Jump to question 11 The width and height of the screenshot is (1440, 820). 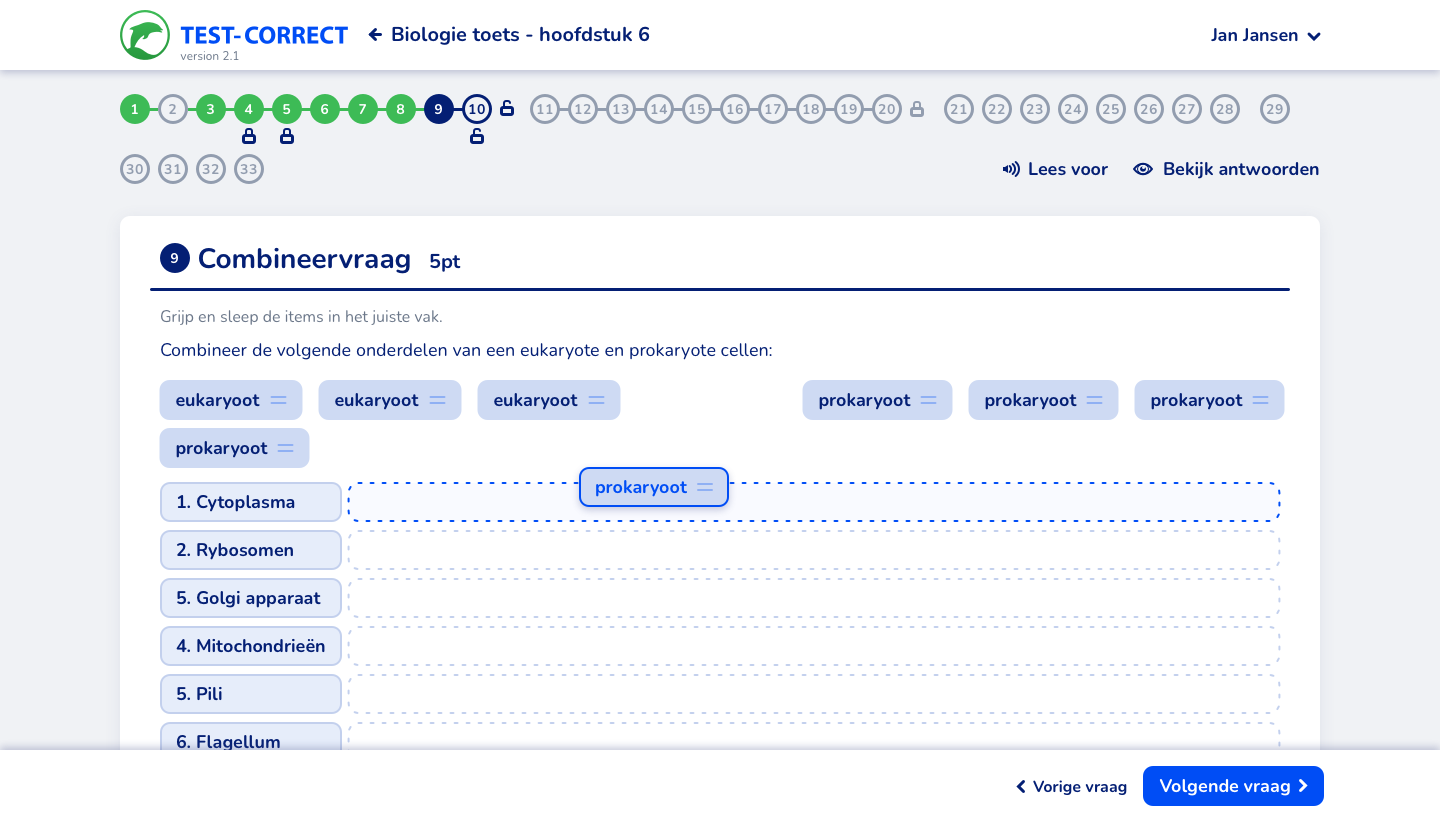point(545,109)
